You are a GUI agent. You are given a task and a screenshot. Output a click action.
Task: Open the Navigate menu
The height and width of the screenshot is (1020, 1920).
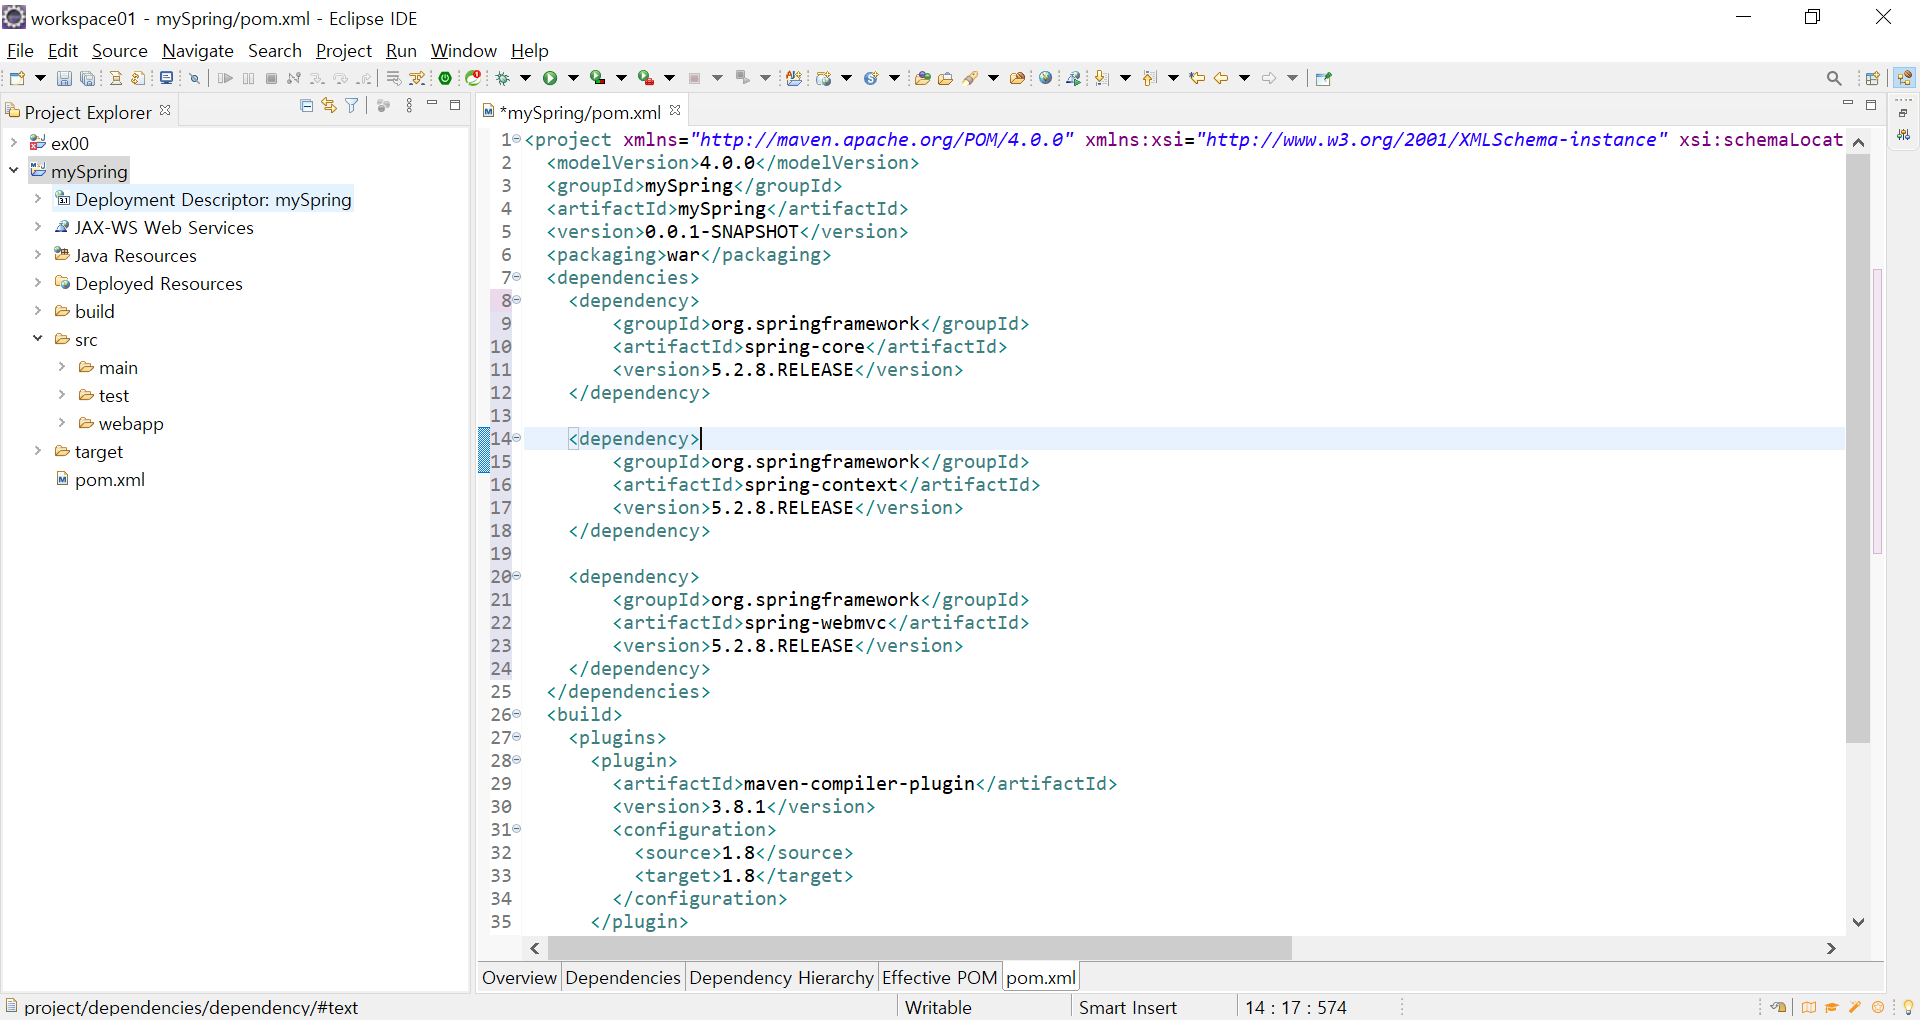click(x=198, y=50)
